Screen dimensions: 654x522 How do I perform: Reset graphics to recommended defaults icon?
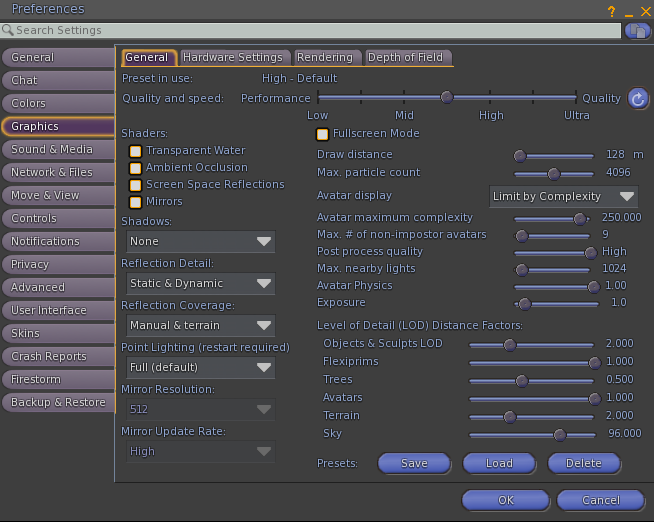click(638, 99)
